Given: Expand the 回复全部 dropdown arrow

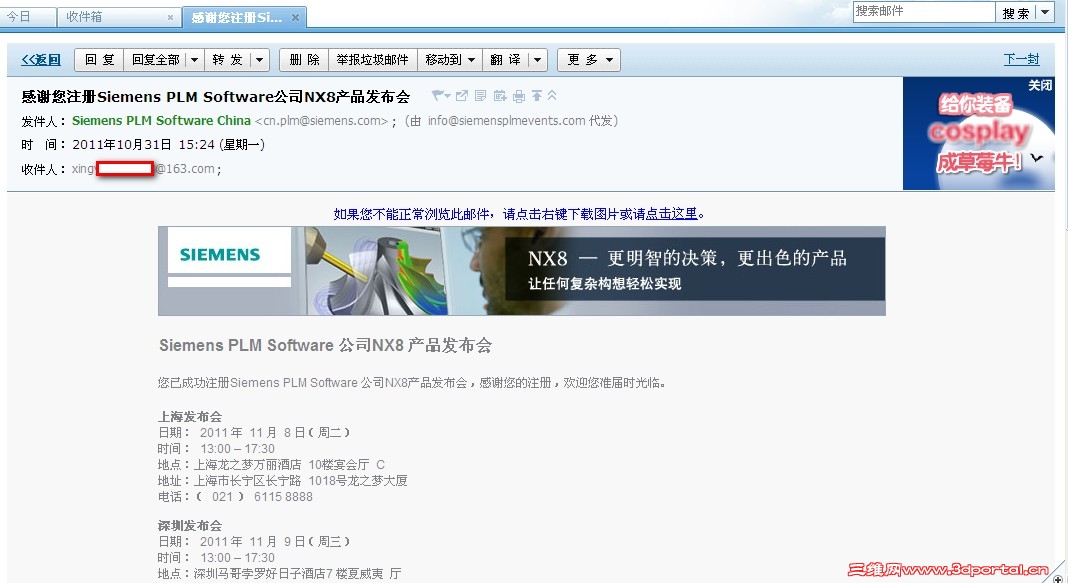Looking at the screenshot, I should click(x=195, y=60).
